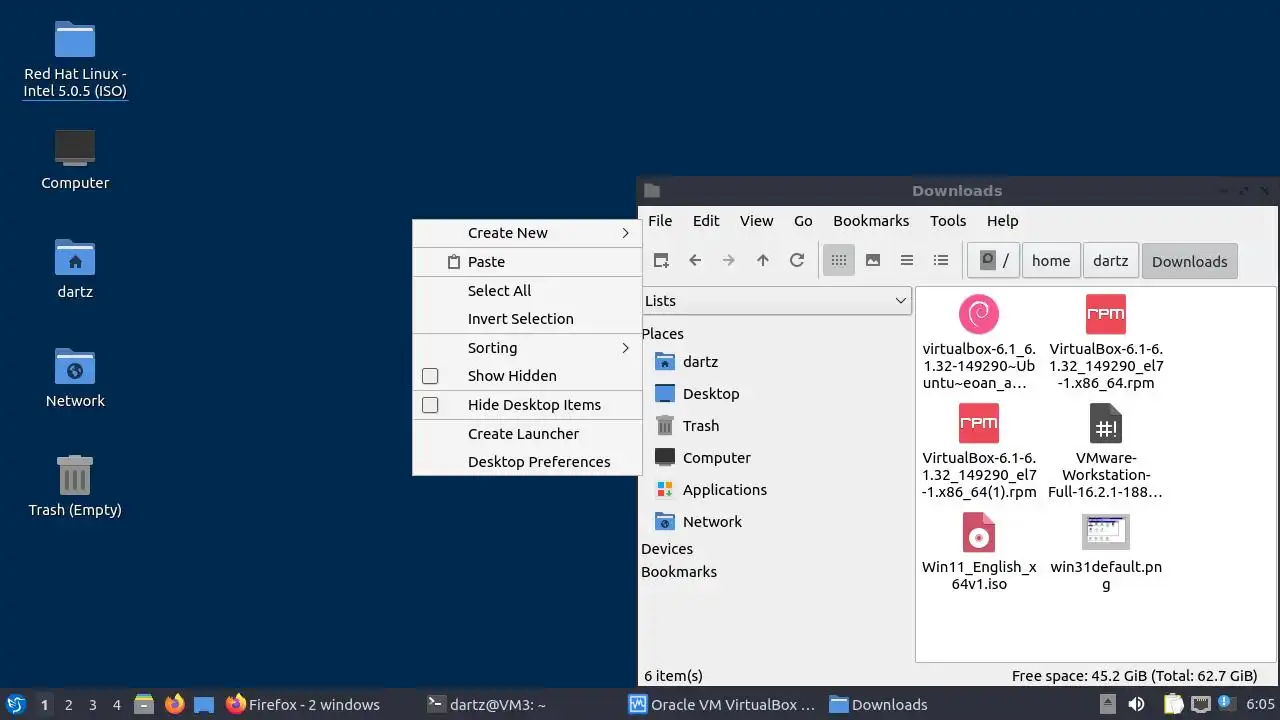Image resolution: width=1280 pixels, height=720 pixels.
Task: Open the Edit menu
Action: 706,221
